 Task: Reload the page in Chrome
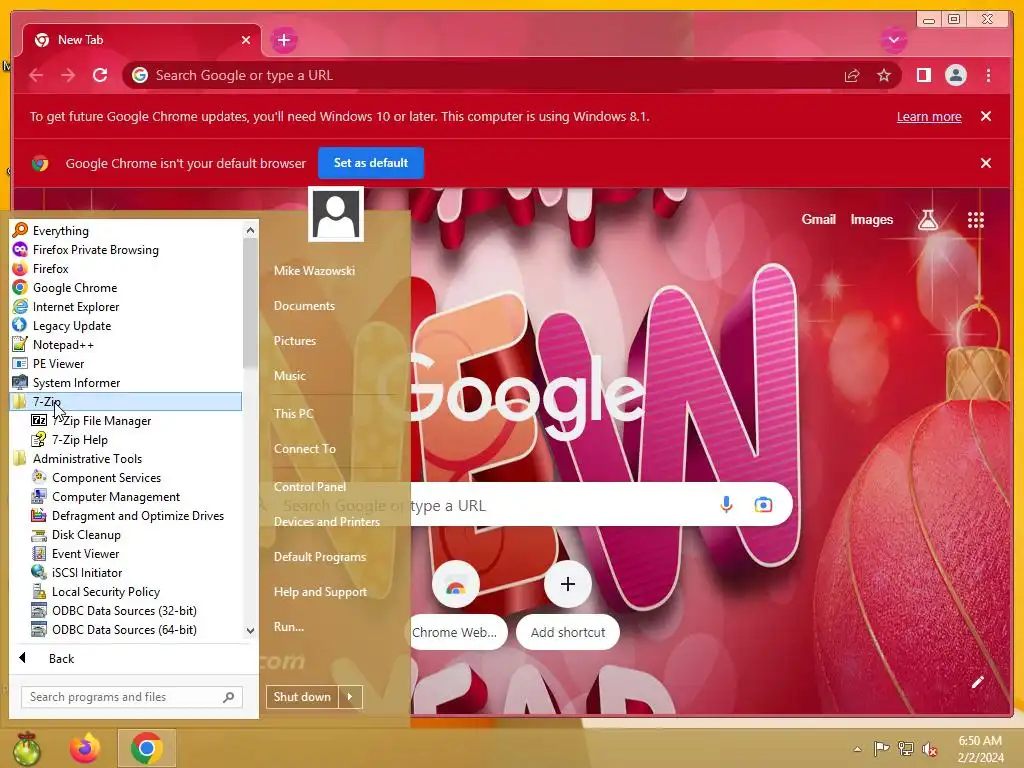(x=100, y=75)
